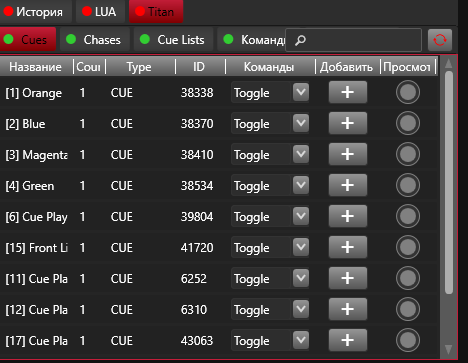Viewport: 468px width, 363px height.
Task: Toggle preview circle for [11] Cue Pla
Action: pyautogui.click(x=408, y=278)
